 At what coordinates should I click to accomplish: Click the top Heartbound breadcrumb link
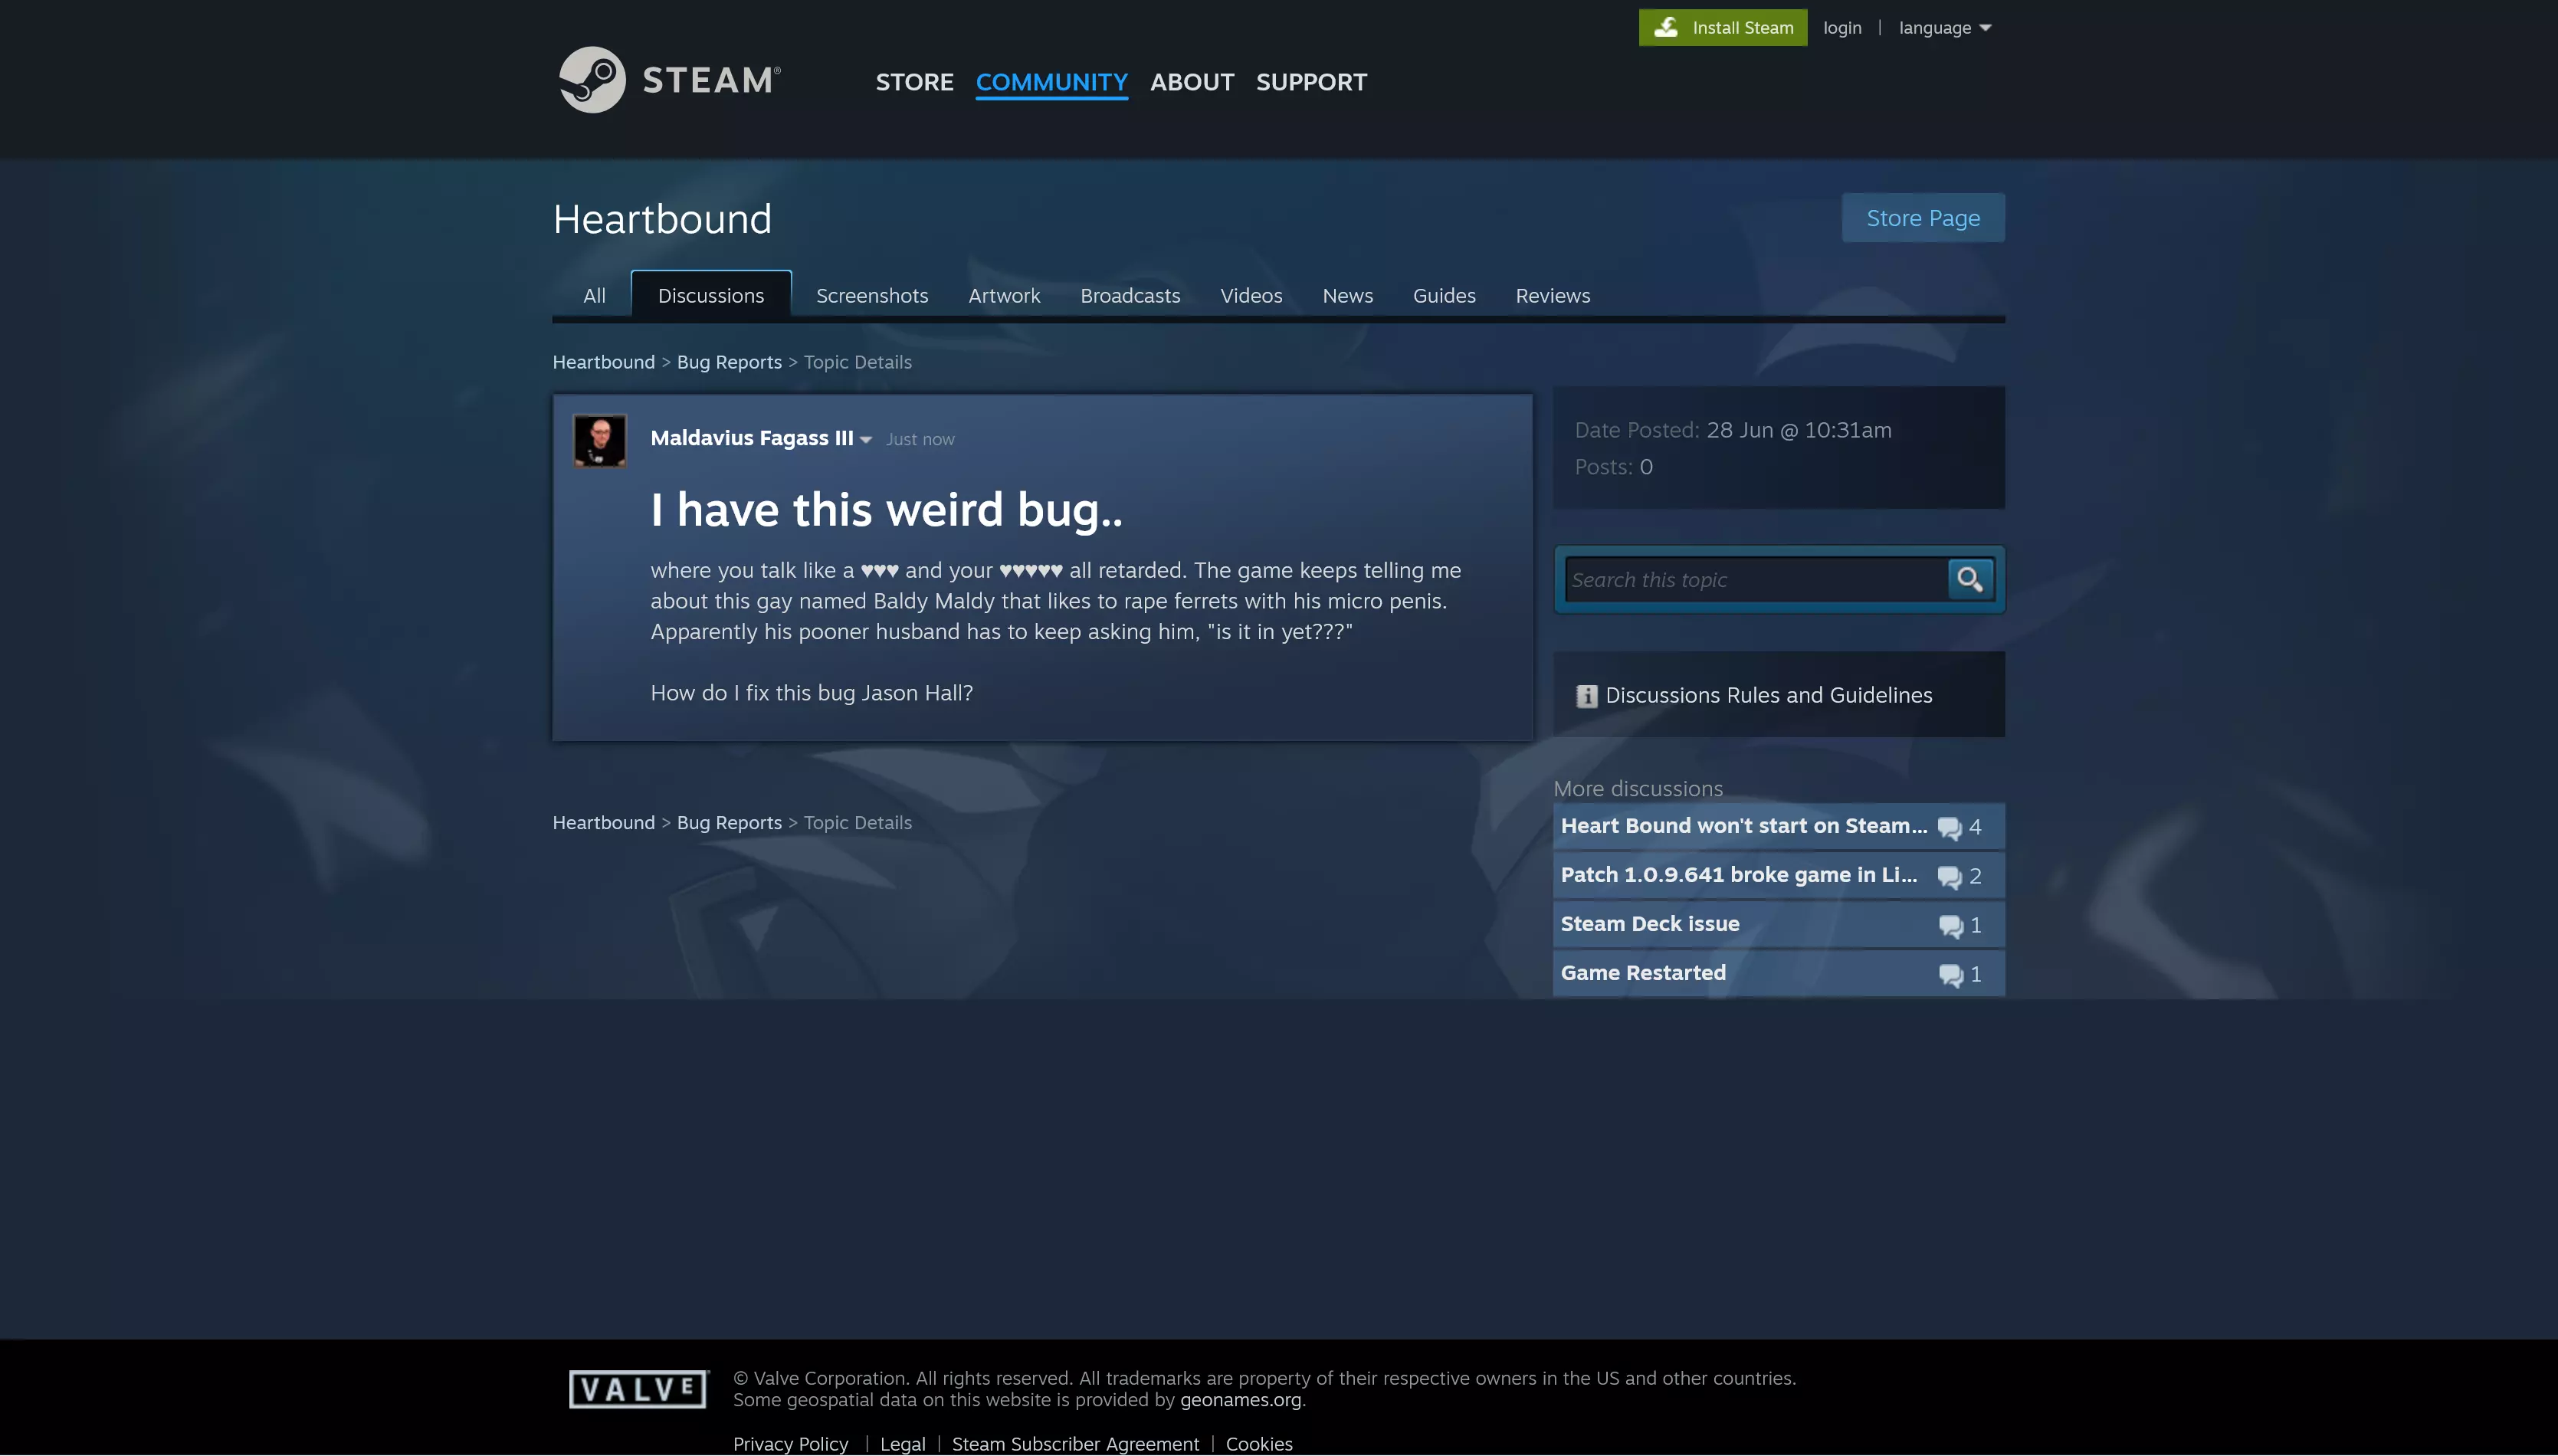coord(603,362)
